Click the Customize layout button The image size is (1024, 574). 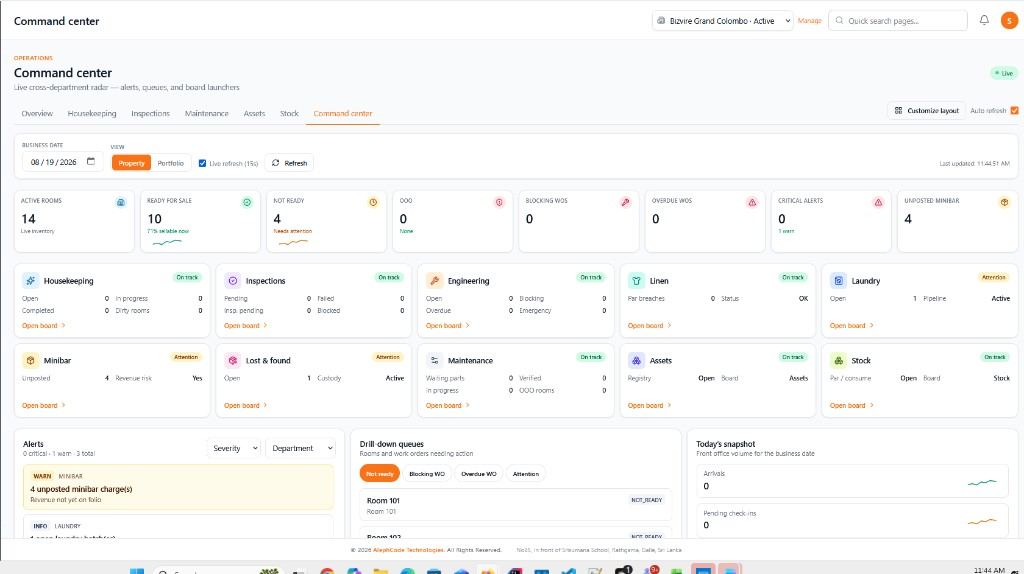927,110
